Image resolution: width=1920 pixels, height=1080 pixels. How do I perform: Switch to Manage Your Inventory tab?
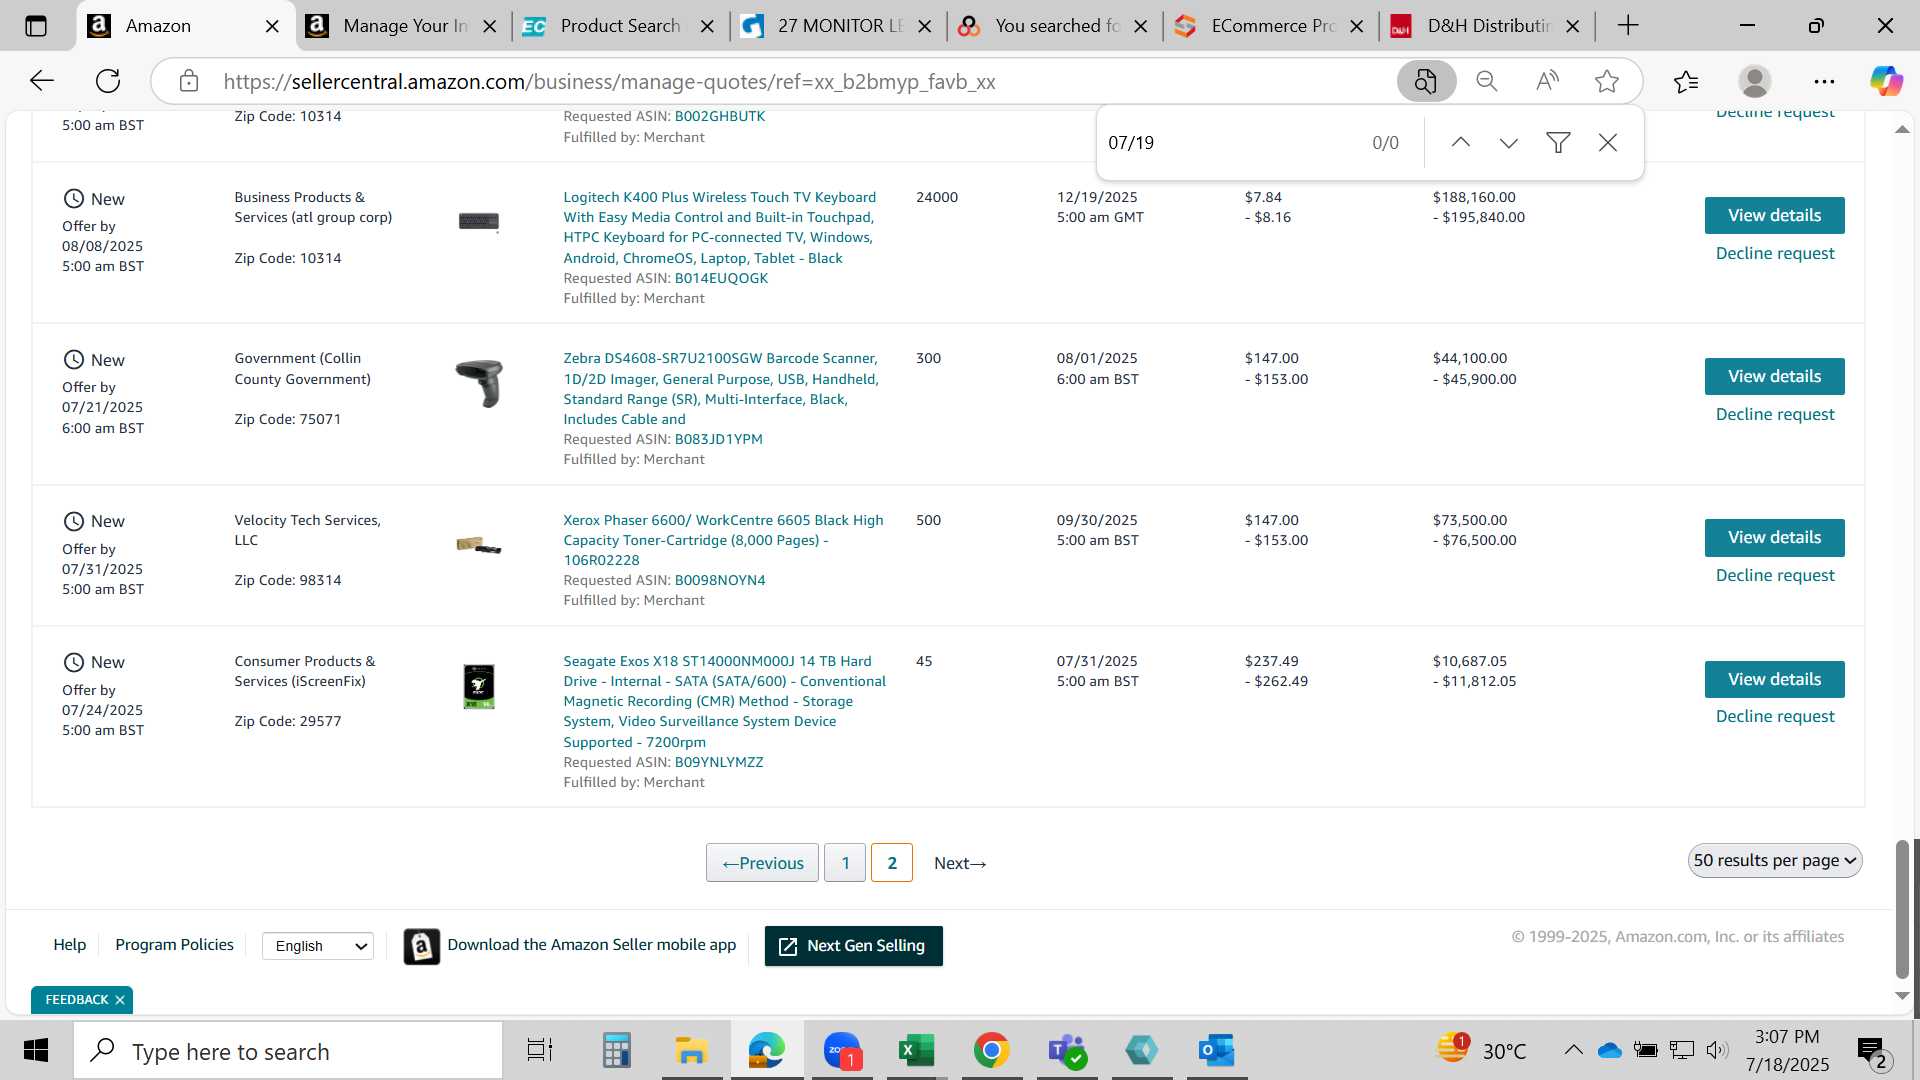click(403, 26)
